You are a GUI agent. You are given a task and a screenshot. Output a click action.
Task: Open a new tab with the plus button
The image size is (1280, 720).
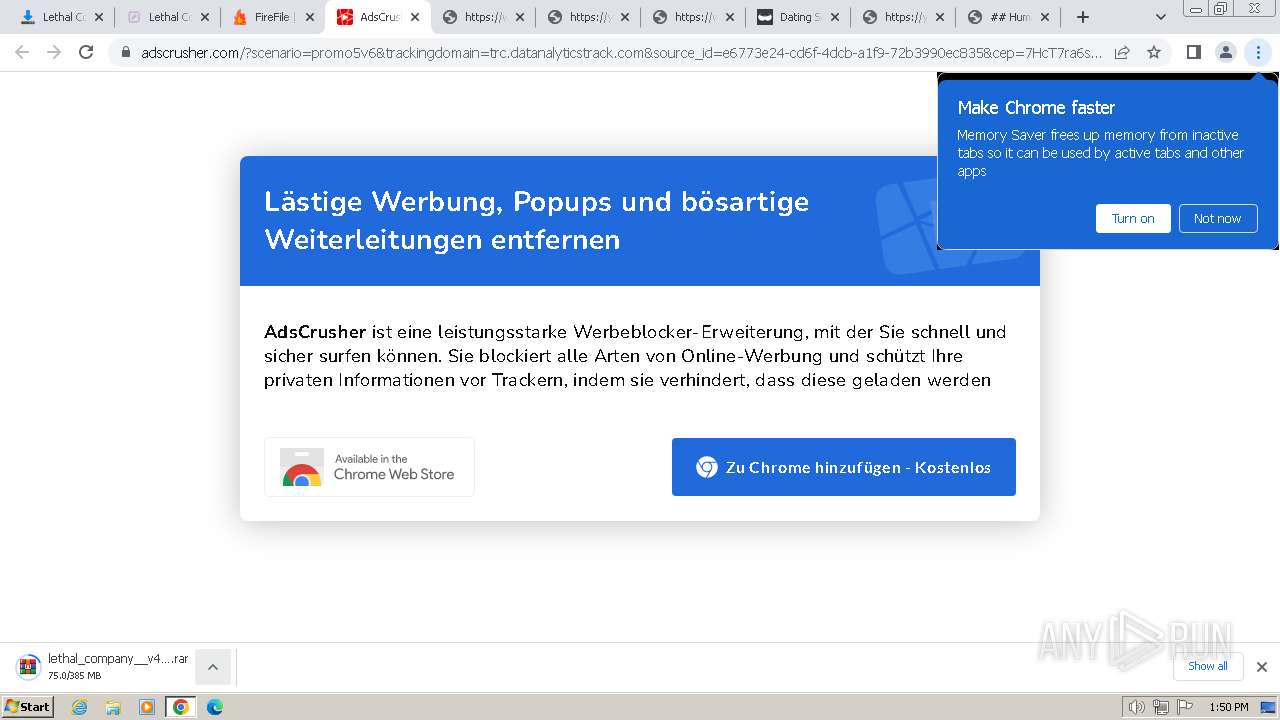pyautogui.click(x=1083, y=17)
